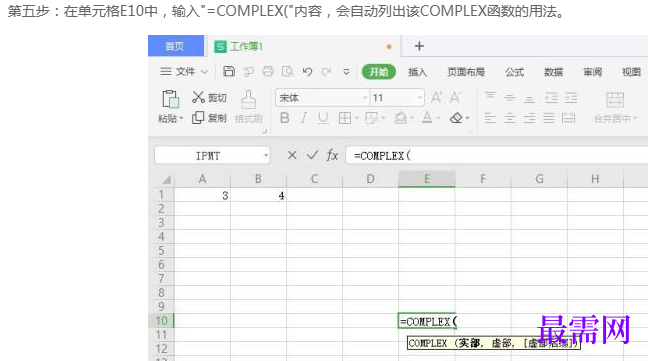
Task: Expand the font color dropdown arrow
Action: tap(438, 118)
